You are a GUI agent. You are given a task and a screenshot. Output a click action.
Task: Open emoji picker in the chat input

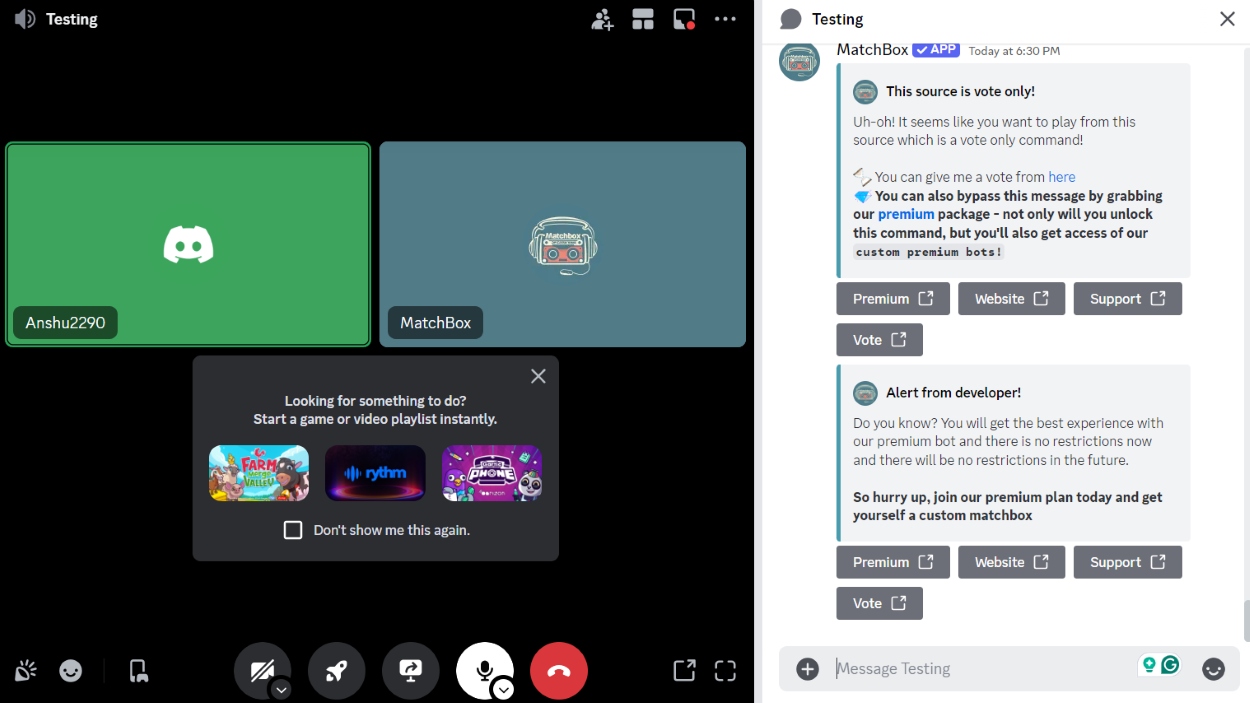[1213, 668]
